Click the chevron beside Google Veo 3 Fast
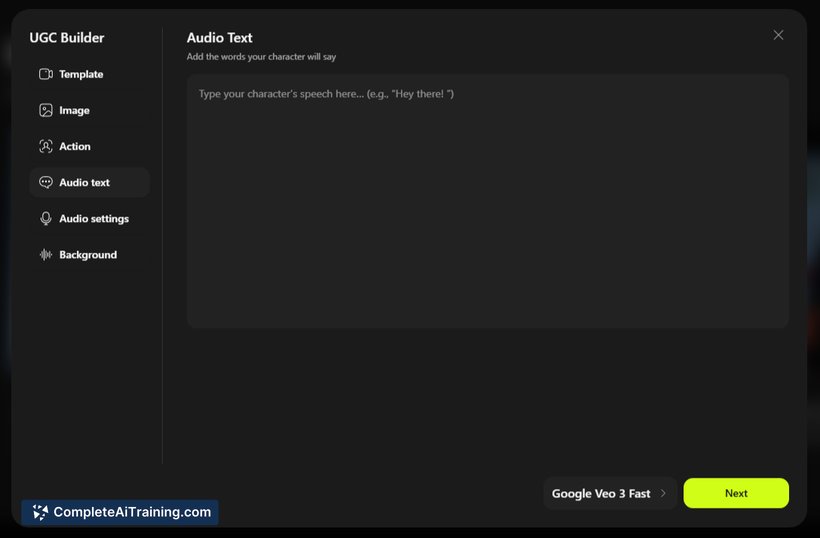The image size is (820, 538). (663, 493)
